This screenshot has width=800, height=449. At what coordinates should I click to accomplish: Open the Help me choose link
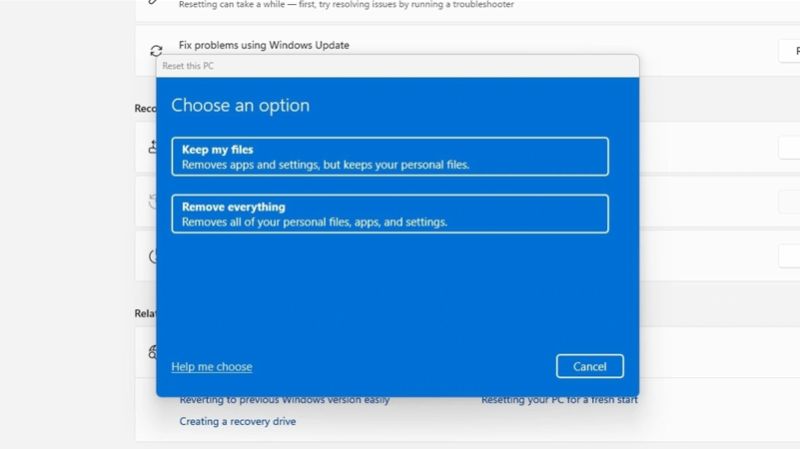click(x=212, y=367)
